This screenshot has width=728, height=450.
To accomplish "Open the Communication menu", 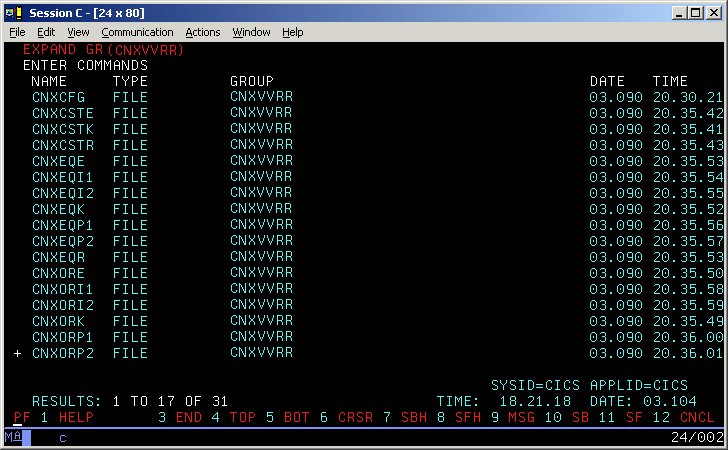I will coord(137,32).
